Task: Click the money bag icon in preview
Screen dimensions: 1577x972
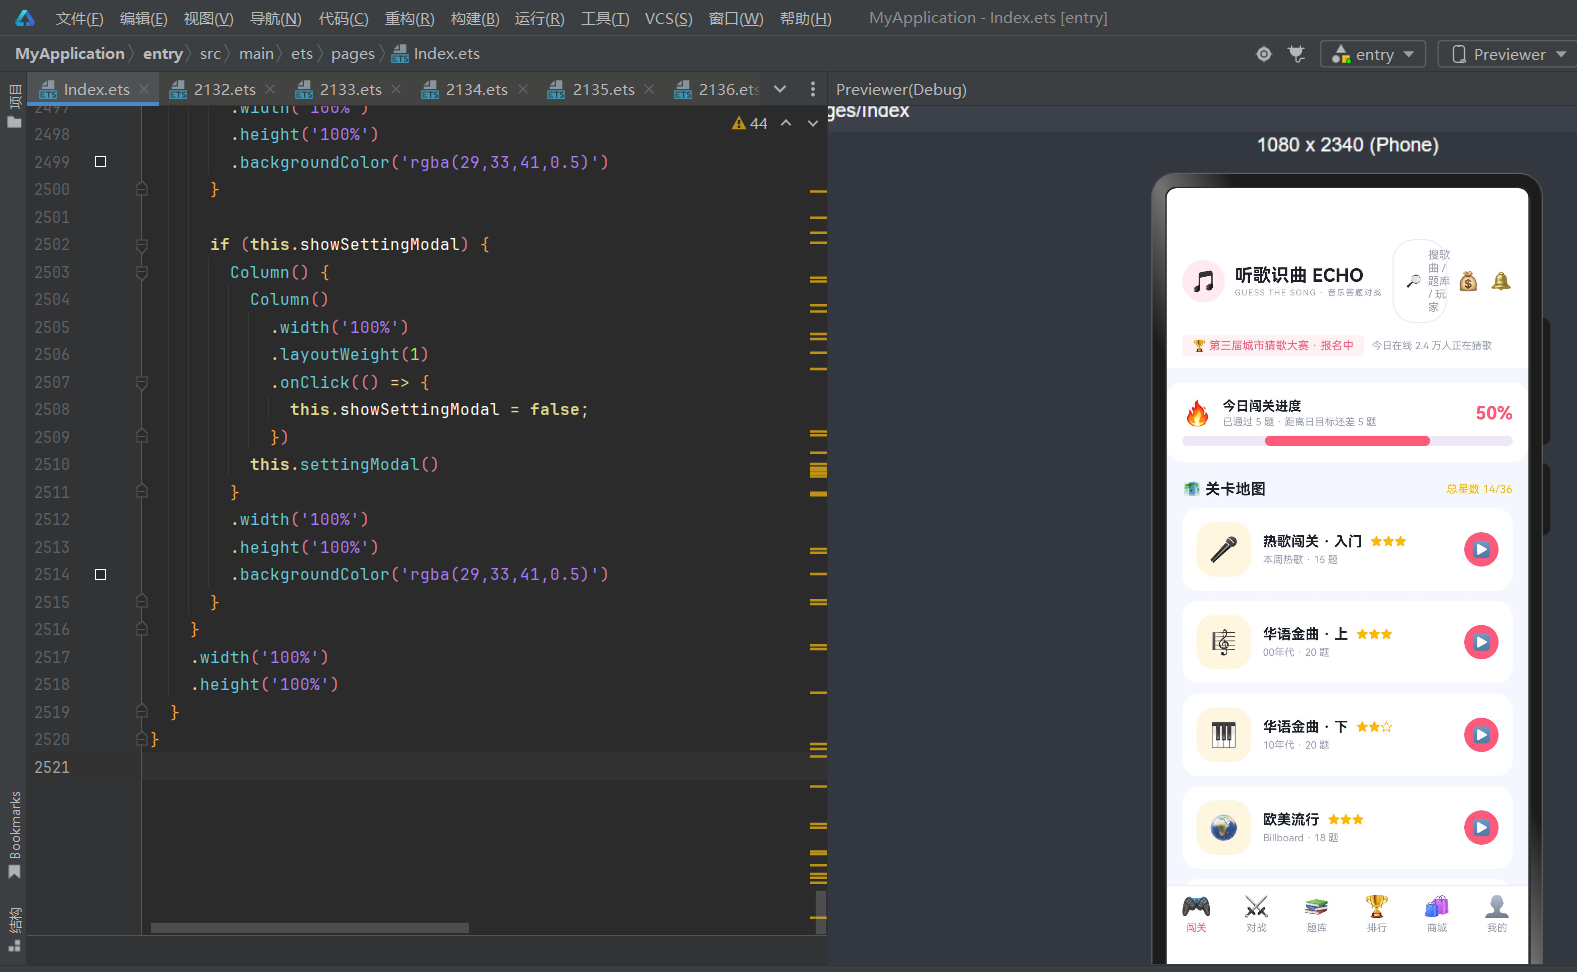Action: [1468, 281]
